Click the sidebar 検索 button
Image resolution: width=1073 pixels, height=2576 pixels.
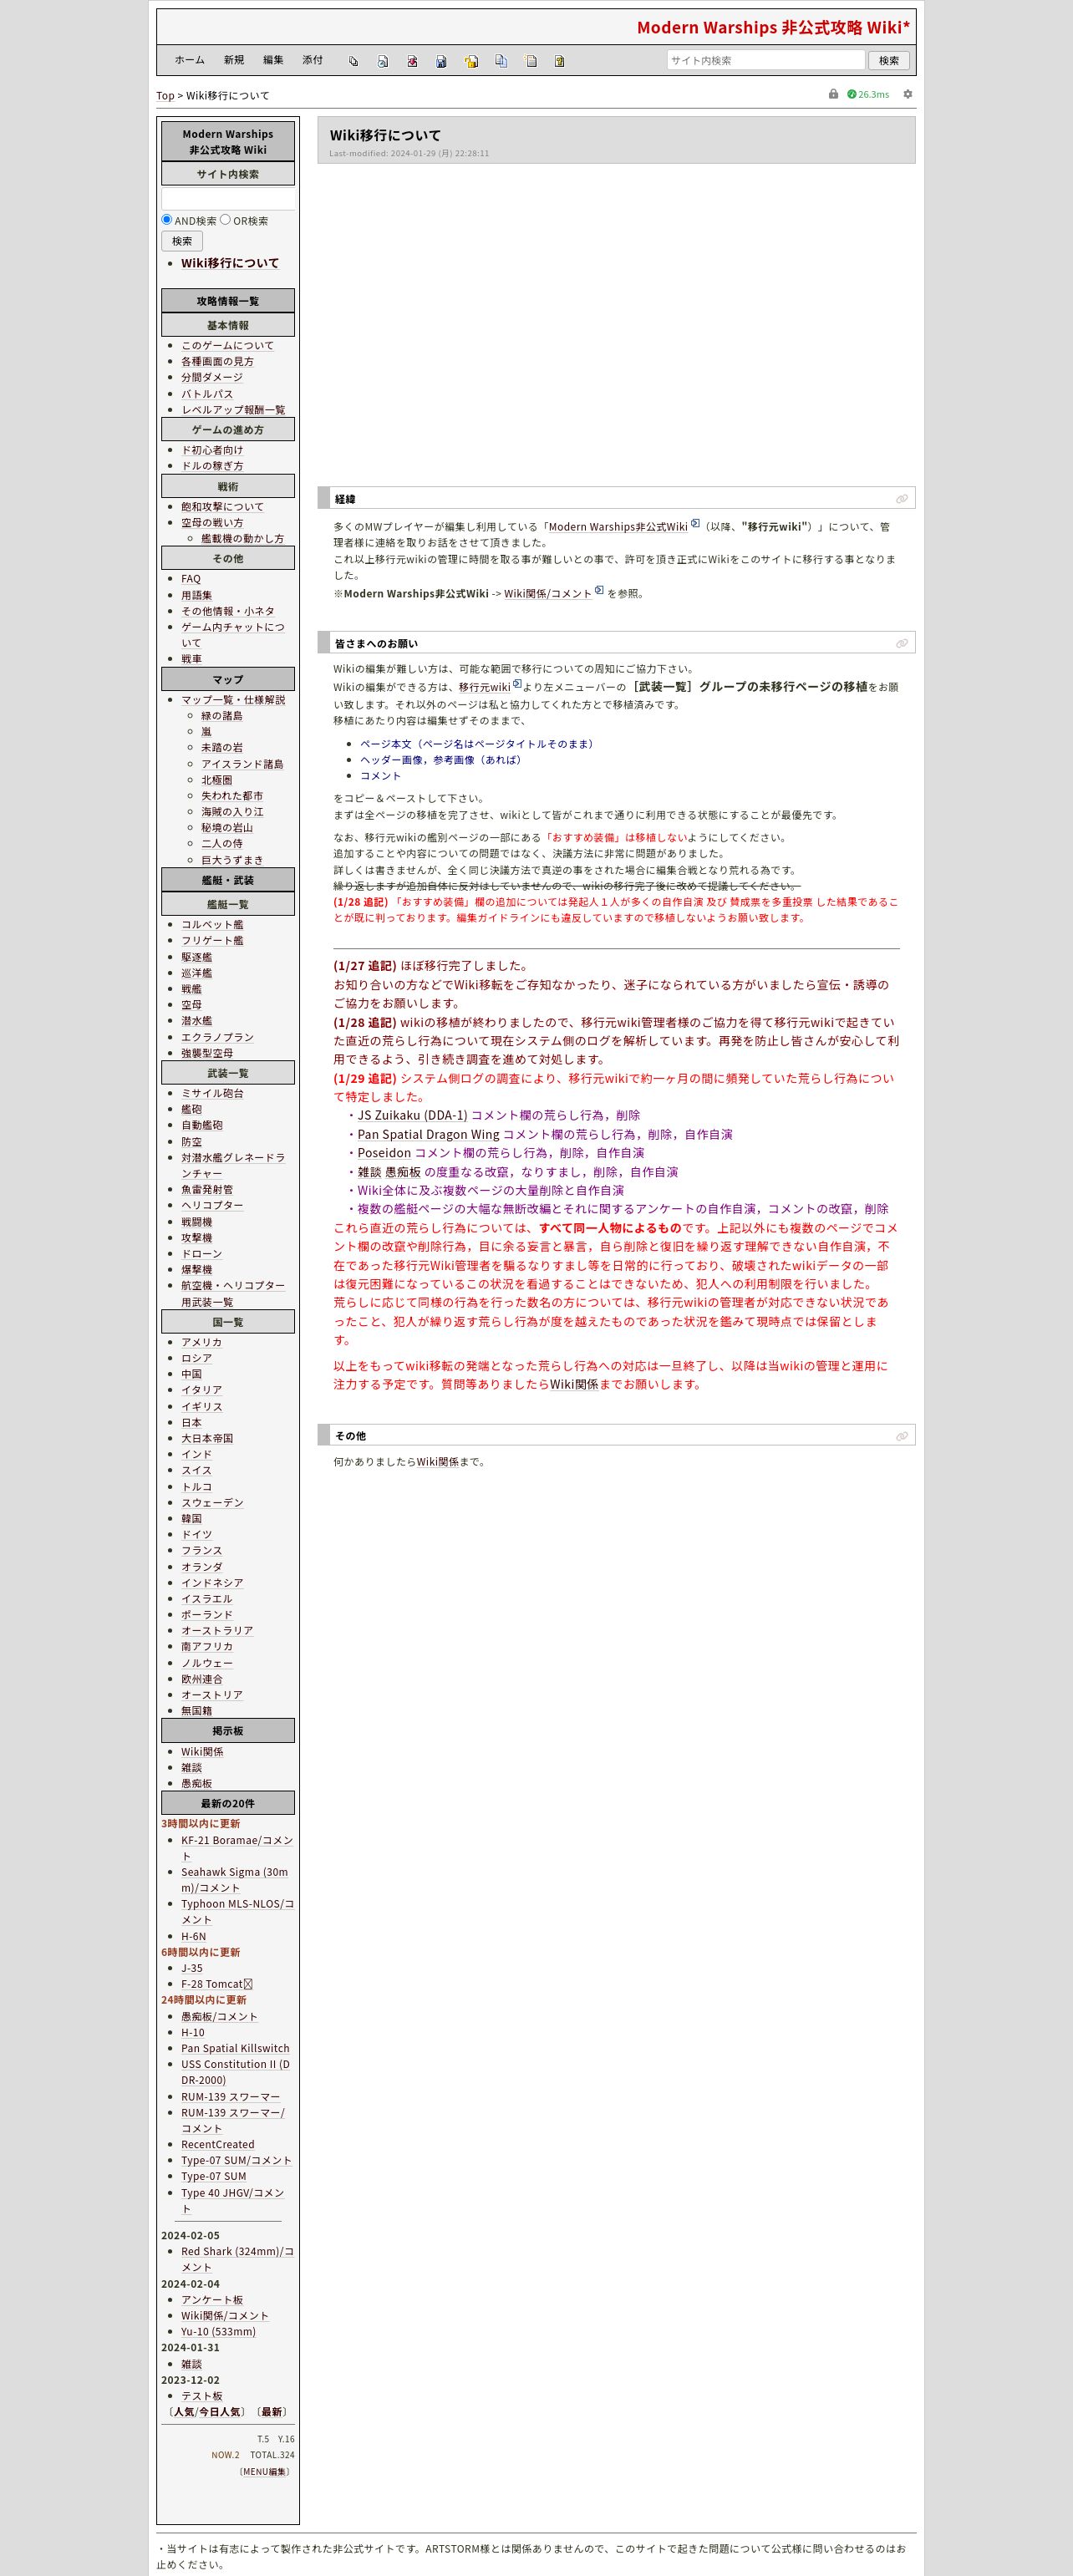tap(182, 241)
